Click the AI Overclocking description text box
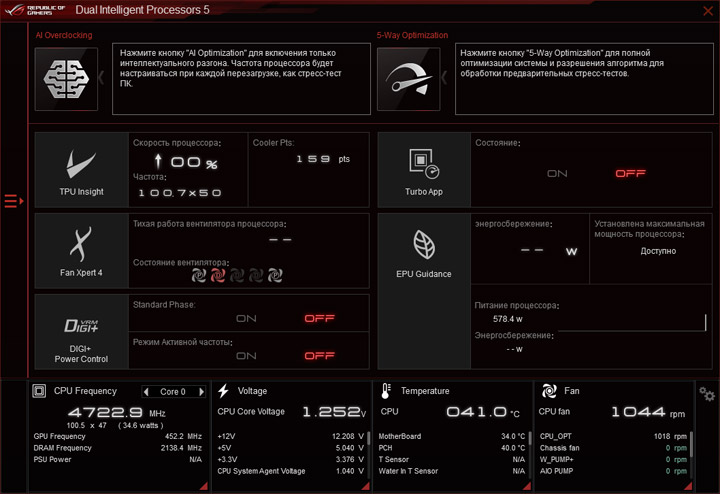 pyautogui.click(x=241, y=79)
